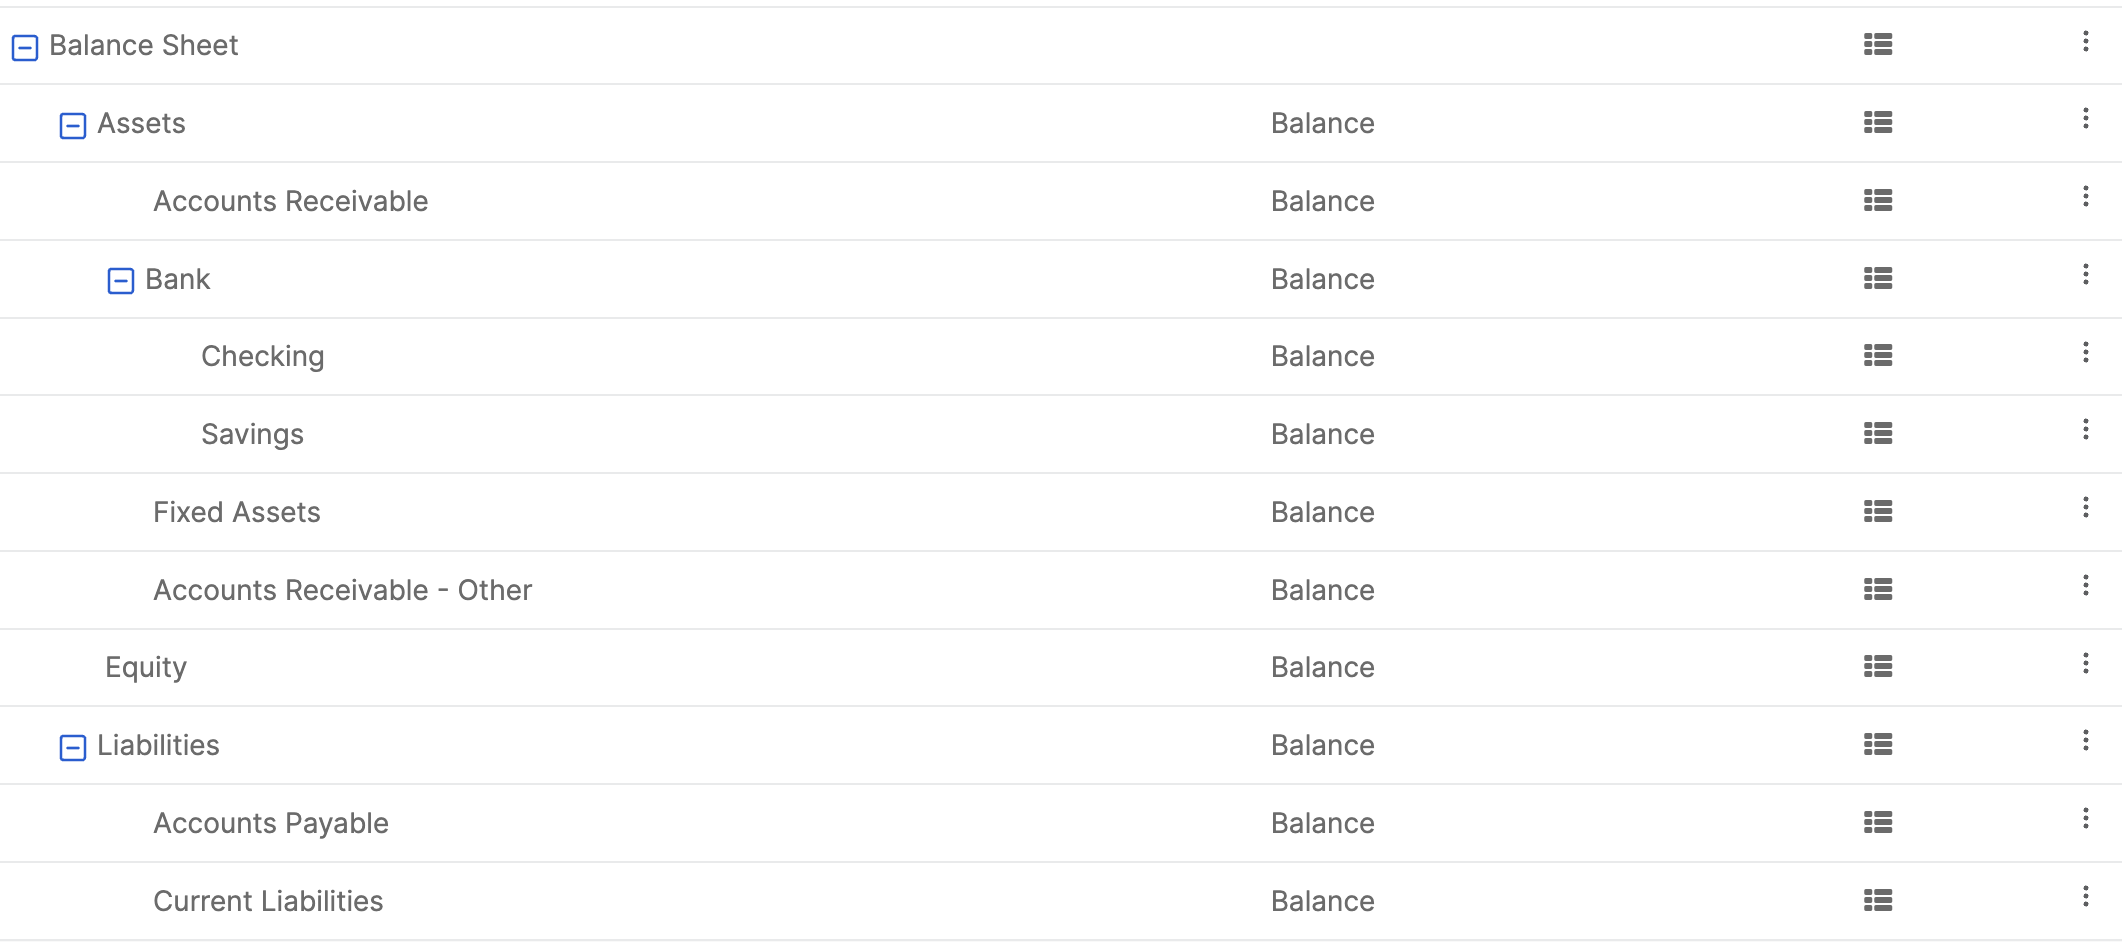2122x942 pixels.
Task: Click Balance type for Current Liabilities
Action: tap(1322, 901)
